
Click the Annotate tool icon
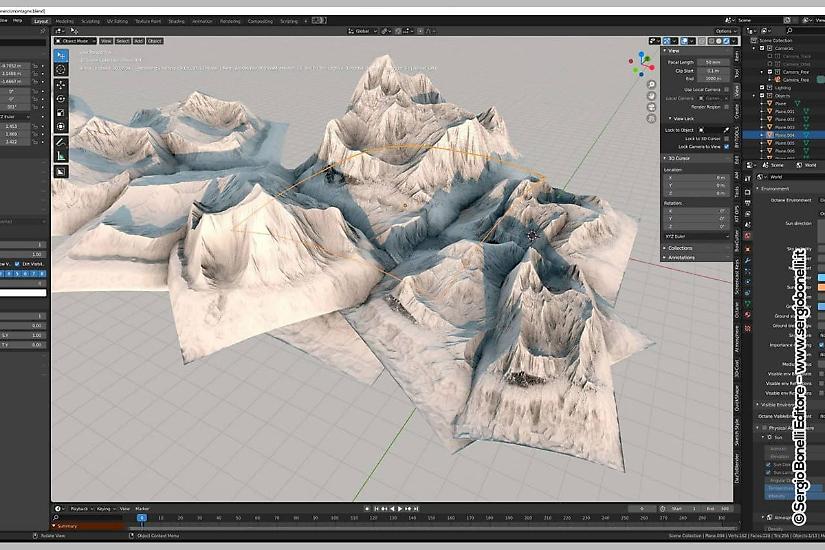(61, 141)
